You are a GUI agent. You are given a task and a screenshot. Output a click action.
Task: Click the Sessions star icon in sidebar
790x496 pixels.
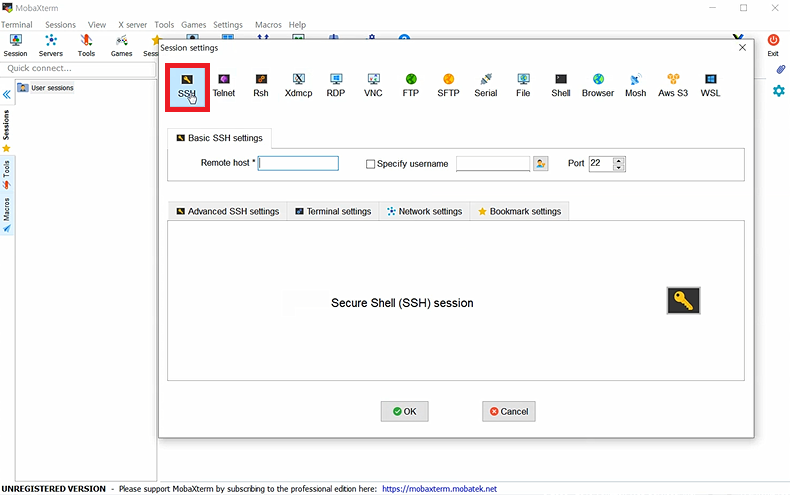6,149
